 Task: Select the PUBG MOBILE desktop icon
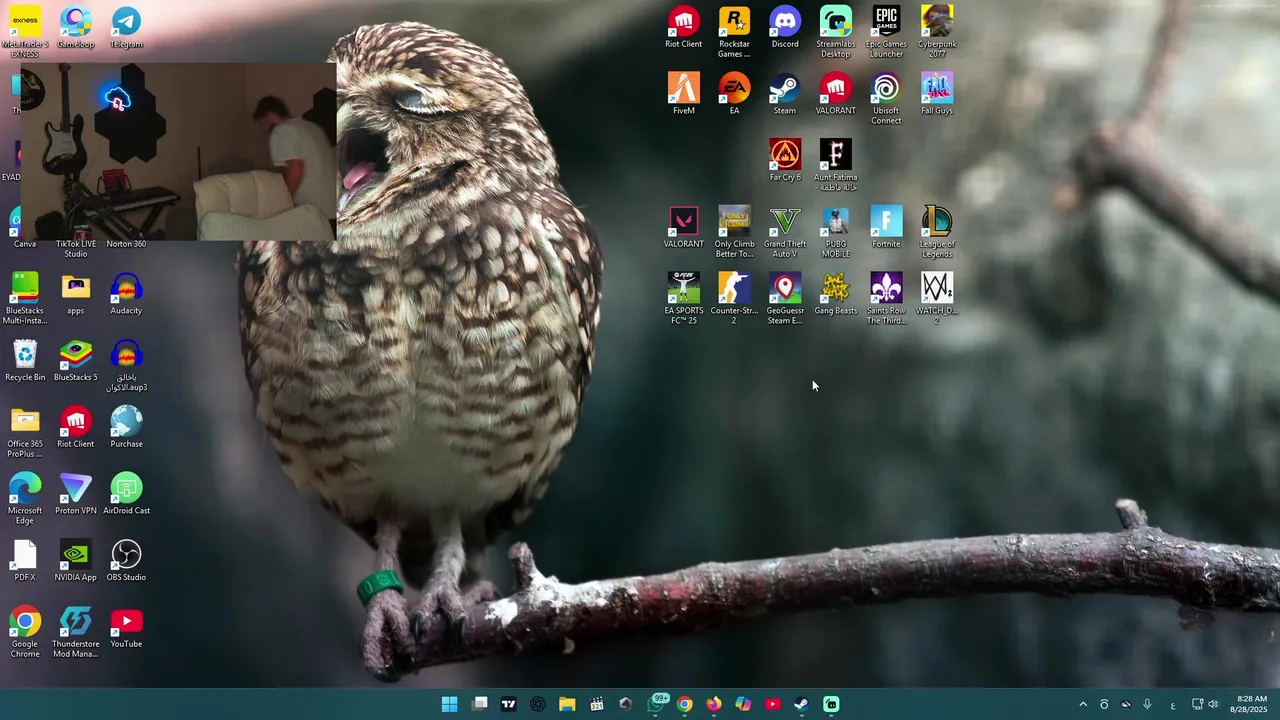click(x=836, y=231)
